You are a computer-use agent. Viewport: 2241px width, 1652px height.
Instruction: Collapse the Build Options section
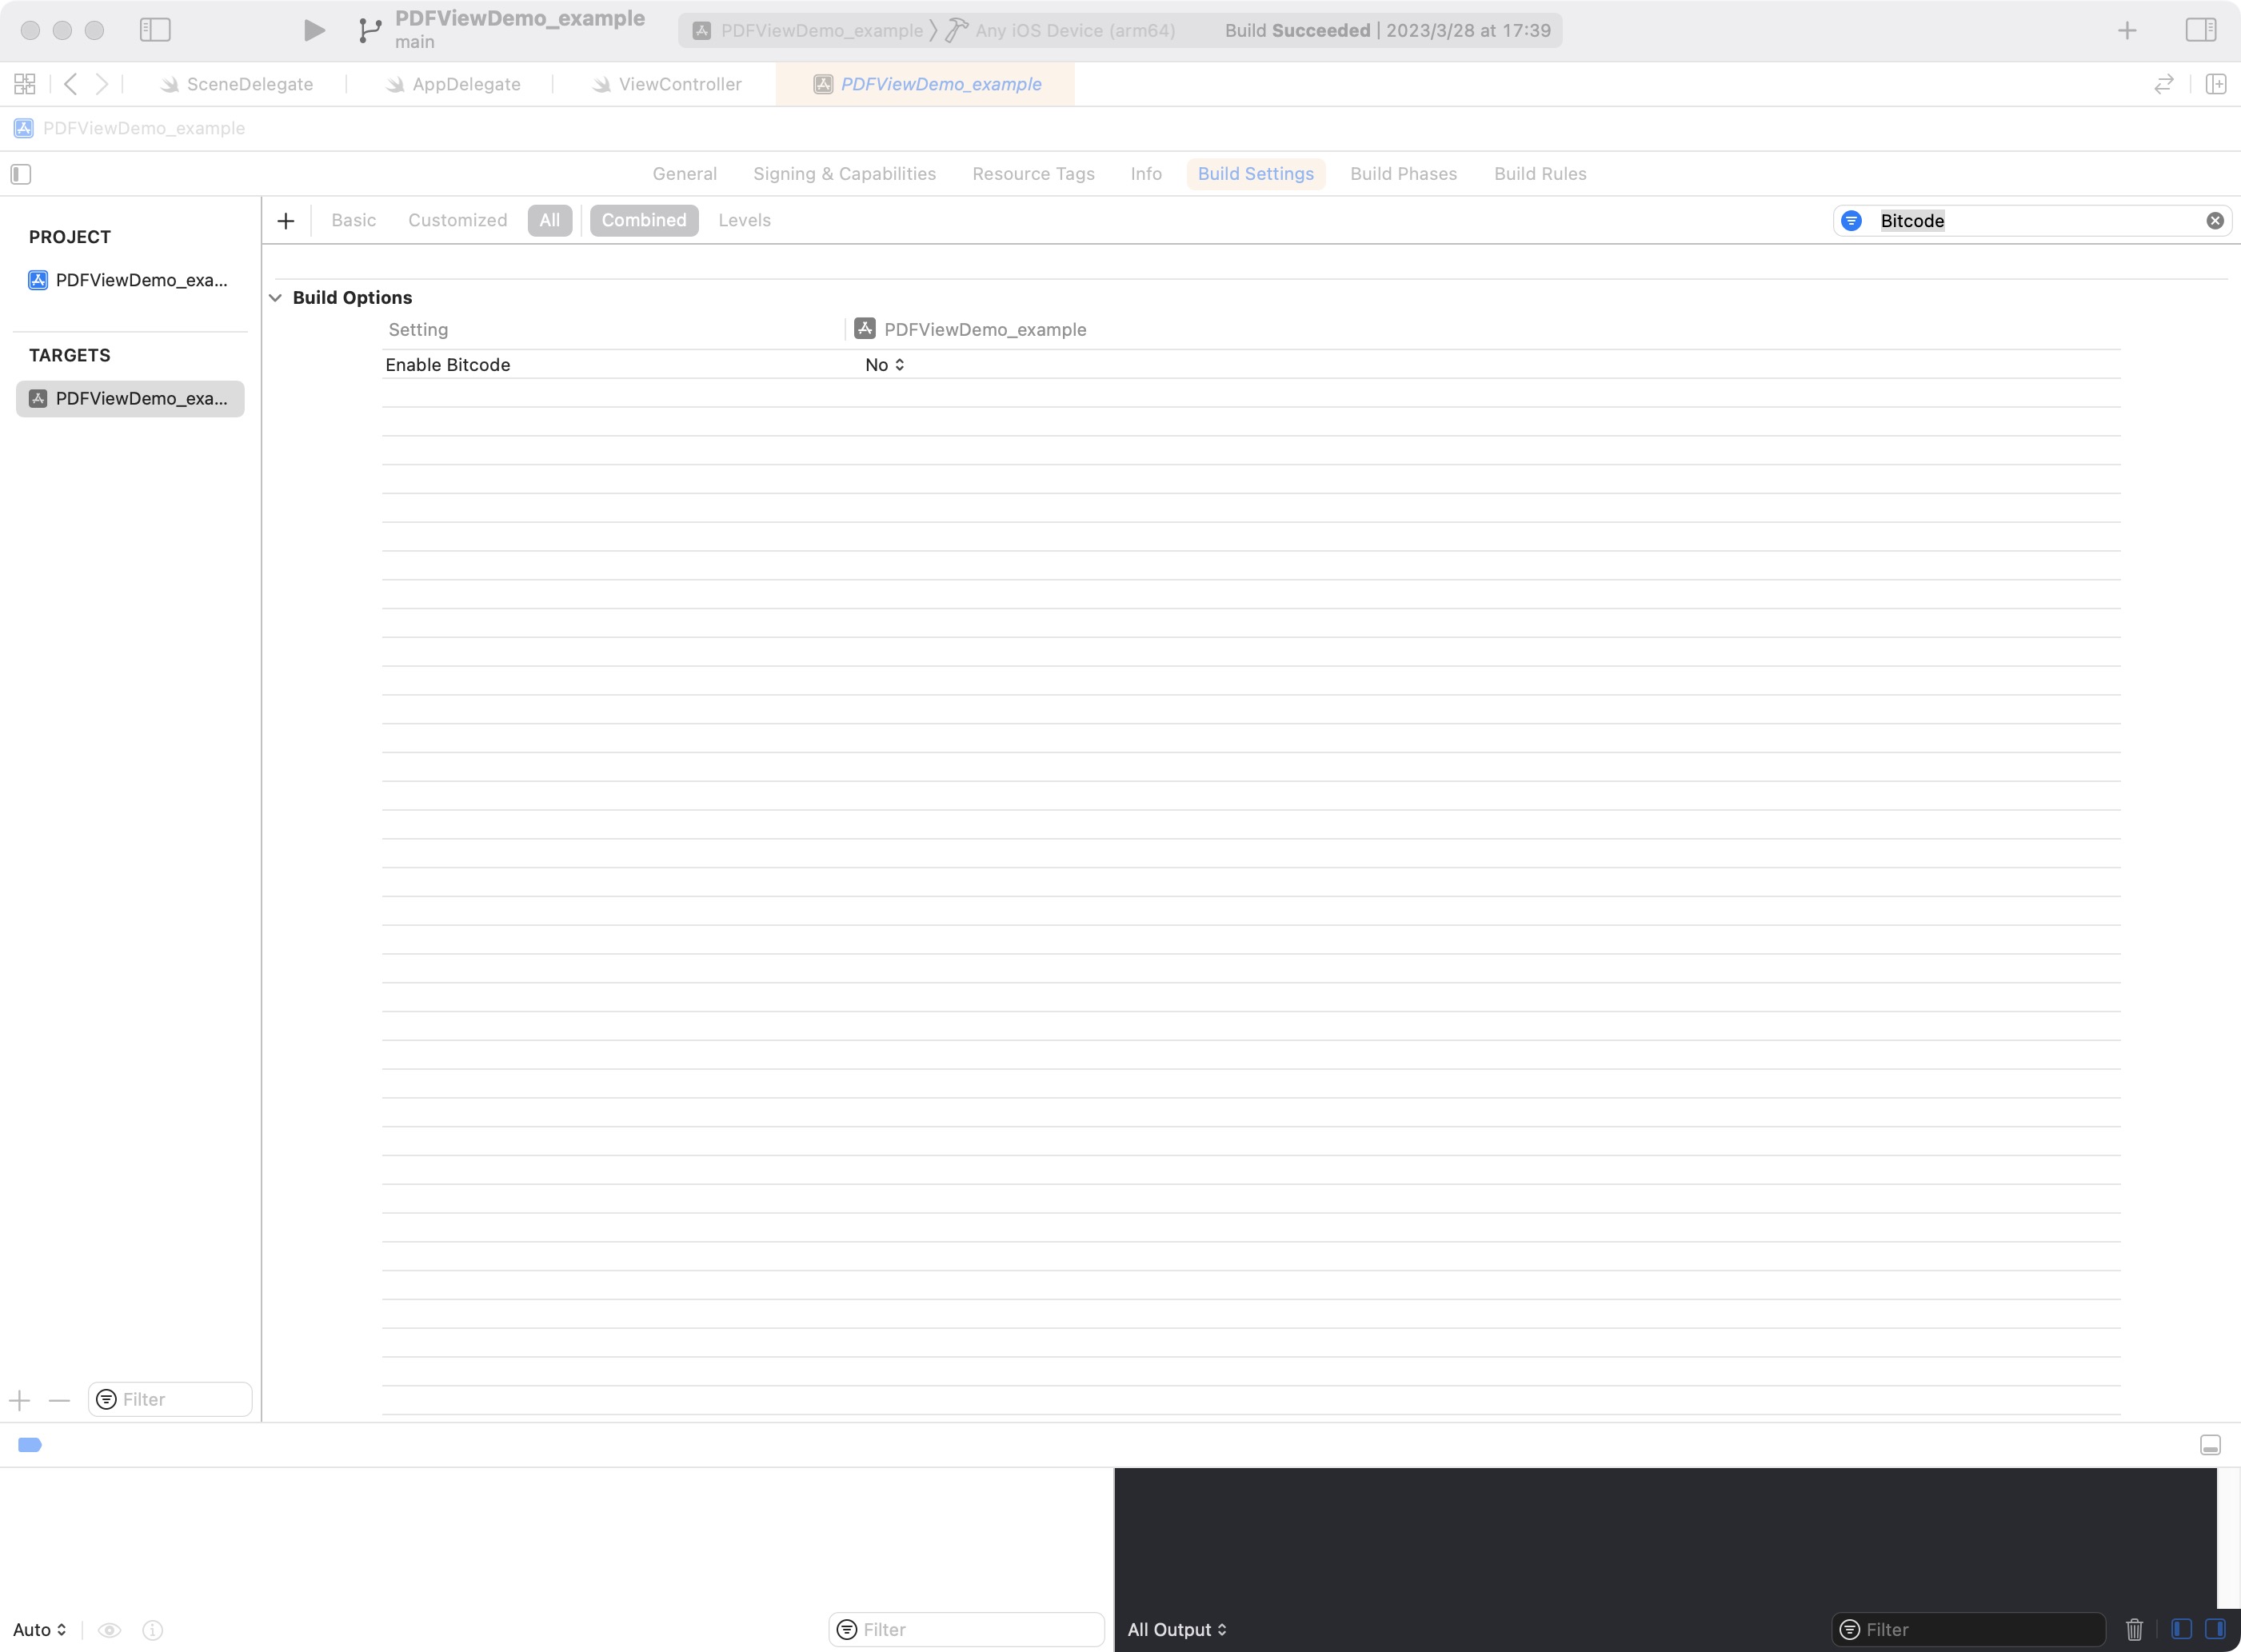click(276, 298)
